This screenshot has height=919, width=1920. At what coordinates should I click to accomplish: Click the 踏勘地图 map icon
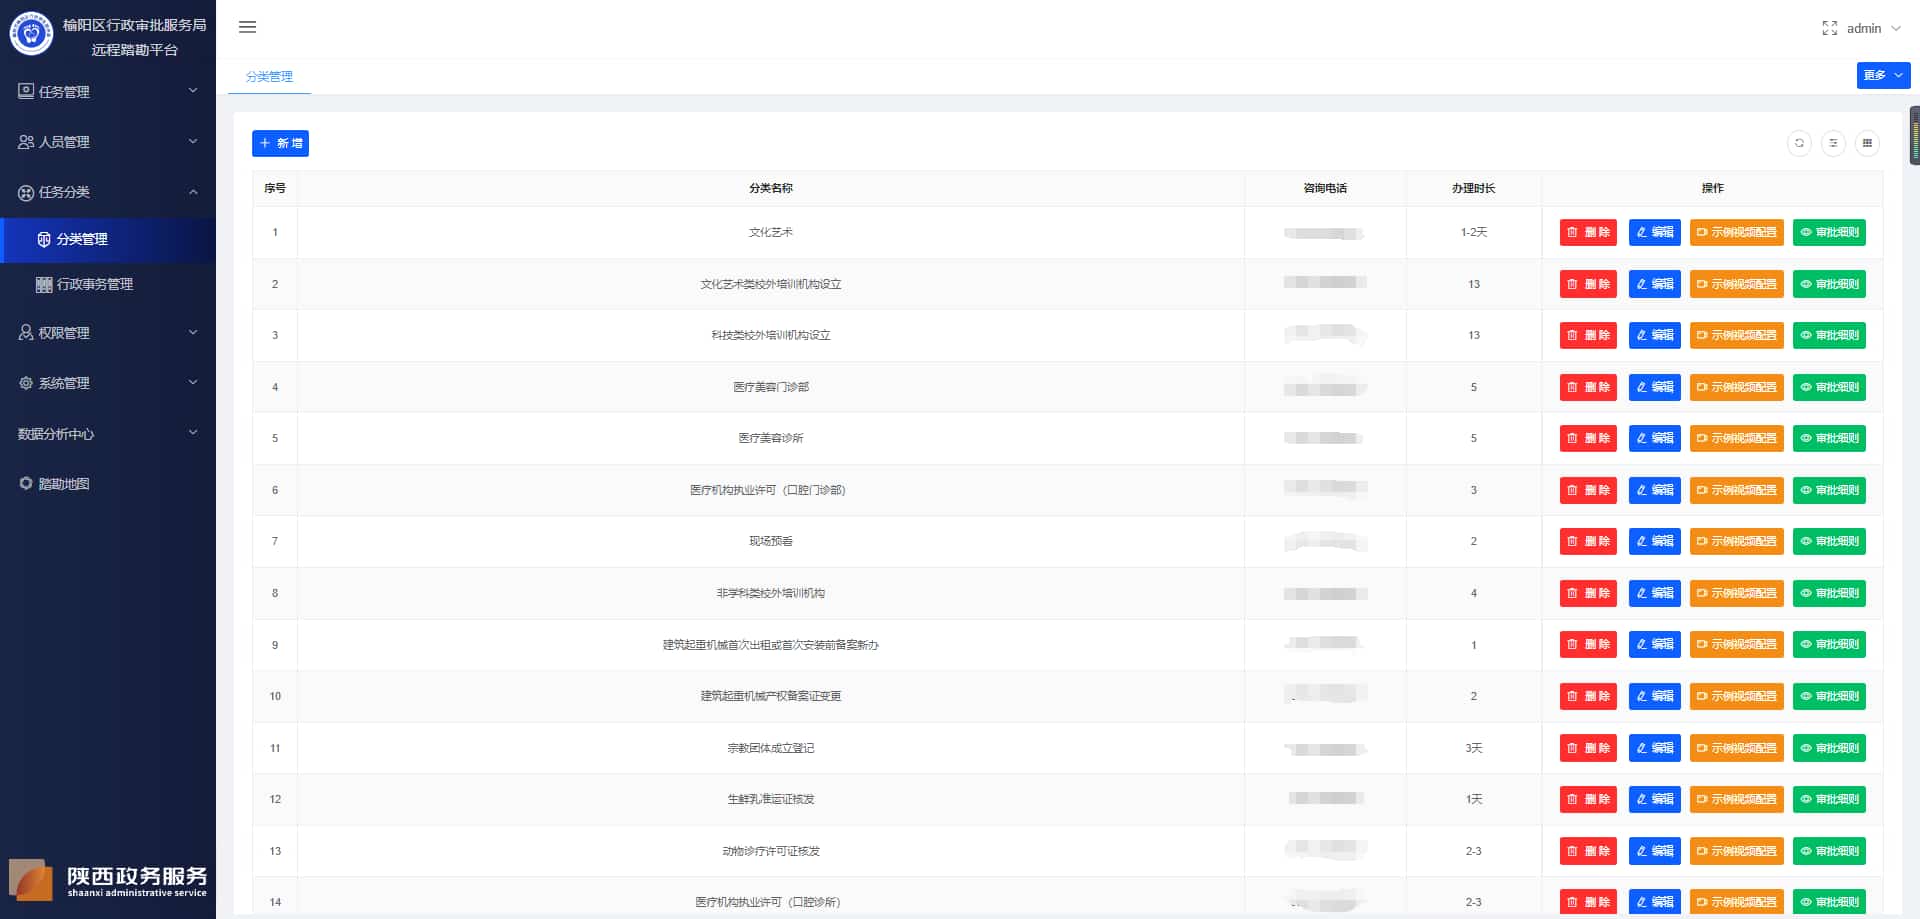pos(26,483)
